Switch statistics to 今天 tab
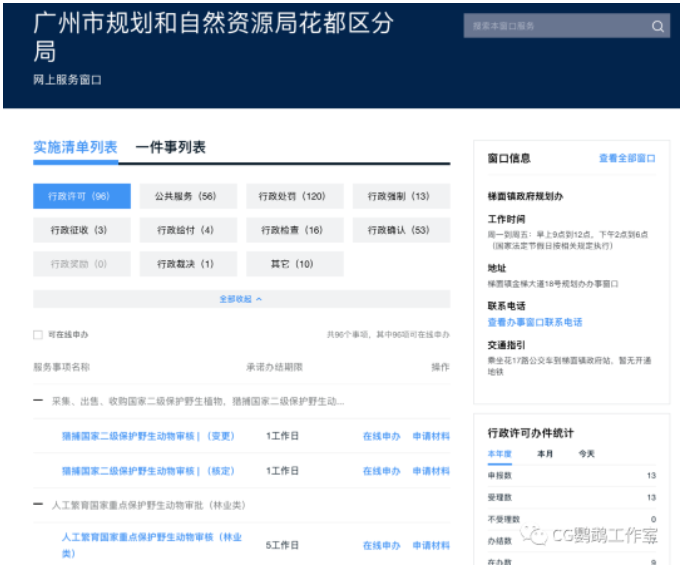Viewport: 681px width, 582px height. tap(586, 454)
